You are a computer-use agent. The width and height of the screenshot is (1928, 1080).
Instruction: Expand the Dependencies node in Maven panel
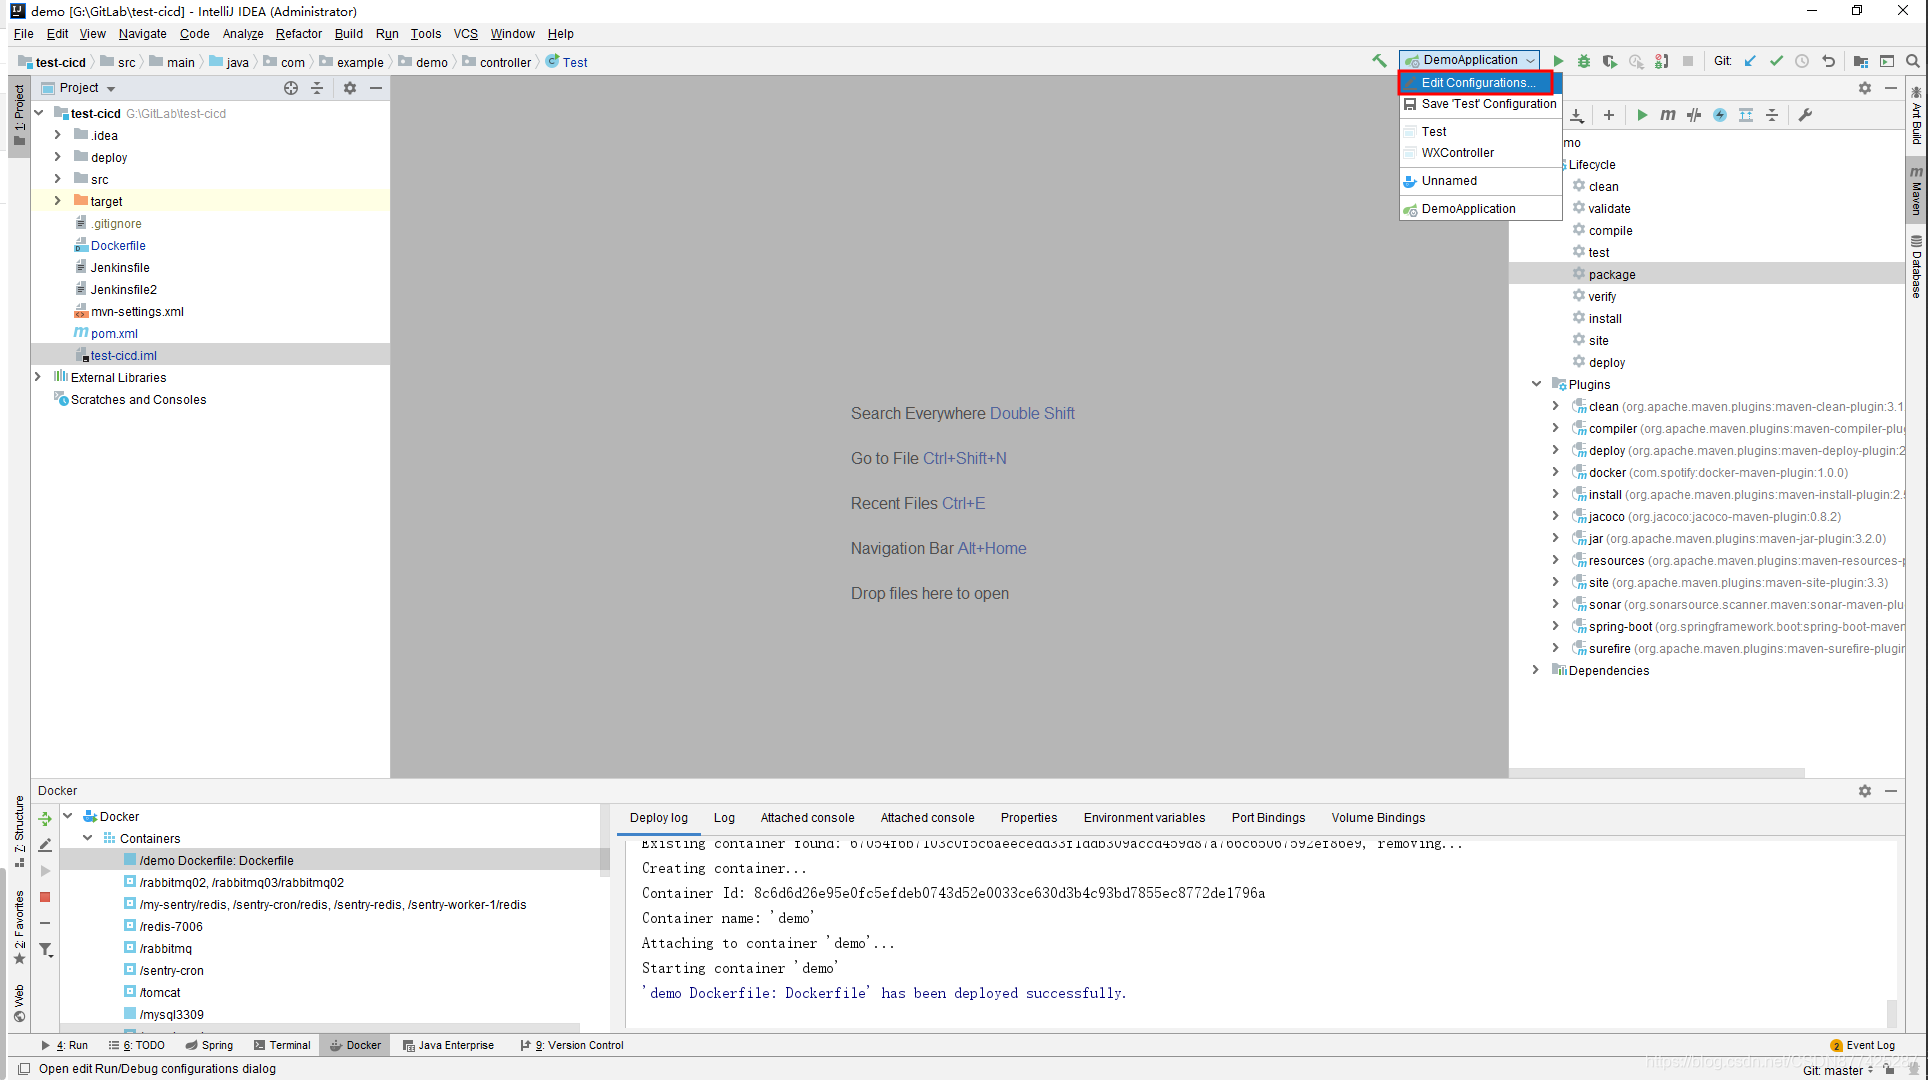click(x=1536, y=670)
